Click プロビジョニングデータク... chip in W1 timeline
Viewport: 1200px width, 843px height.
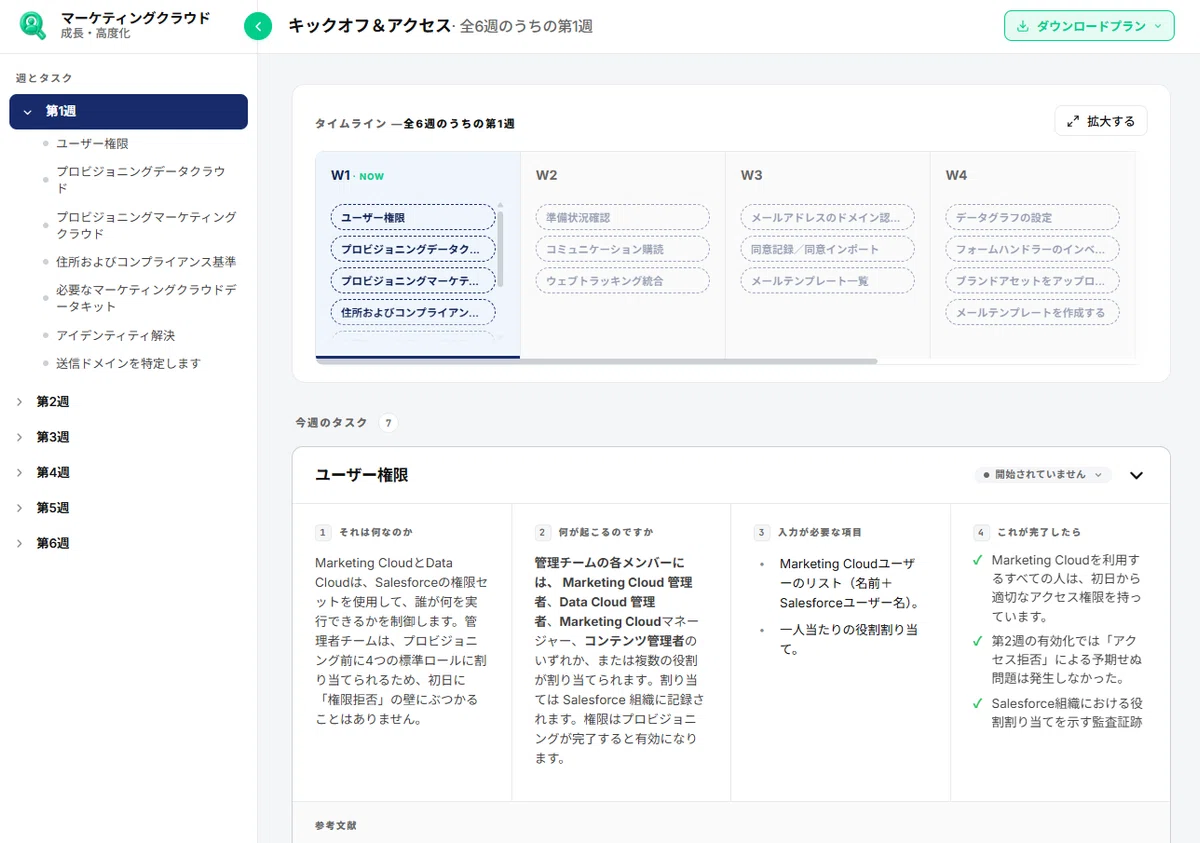coord(413,249)
